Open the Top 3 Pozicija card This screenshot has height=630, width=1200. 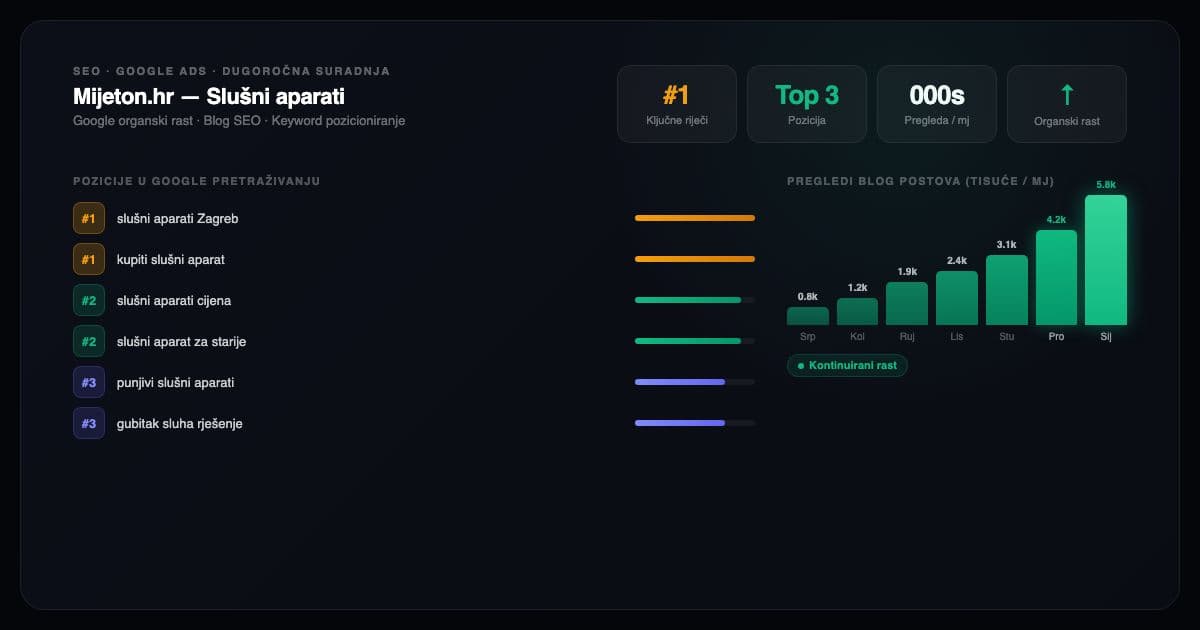click(x=807, y=104)
